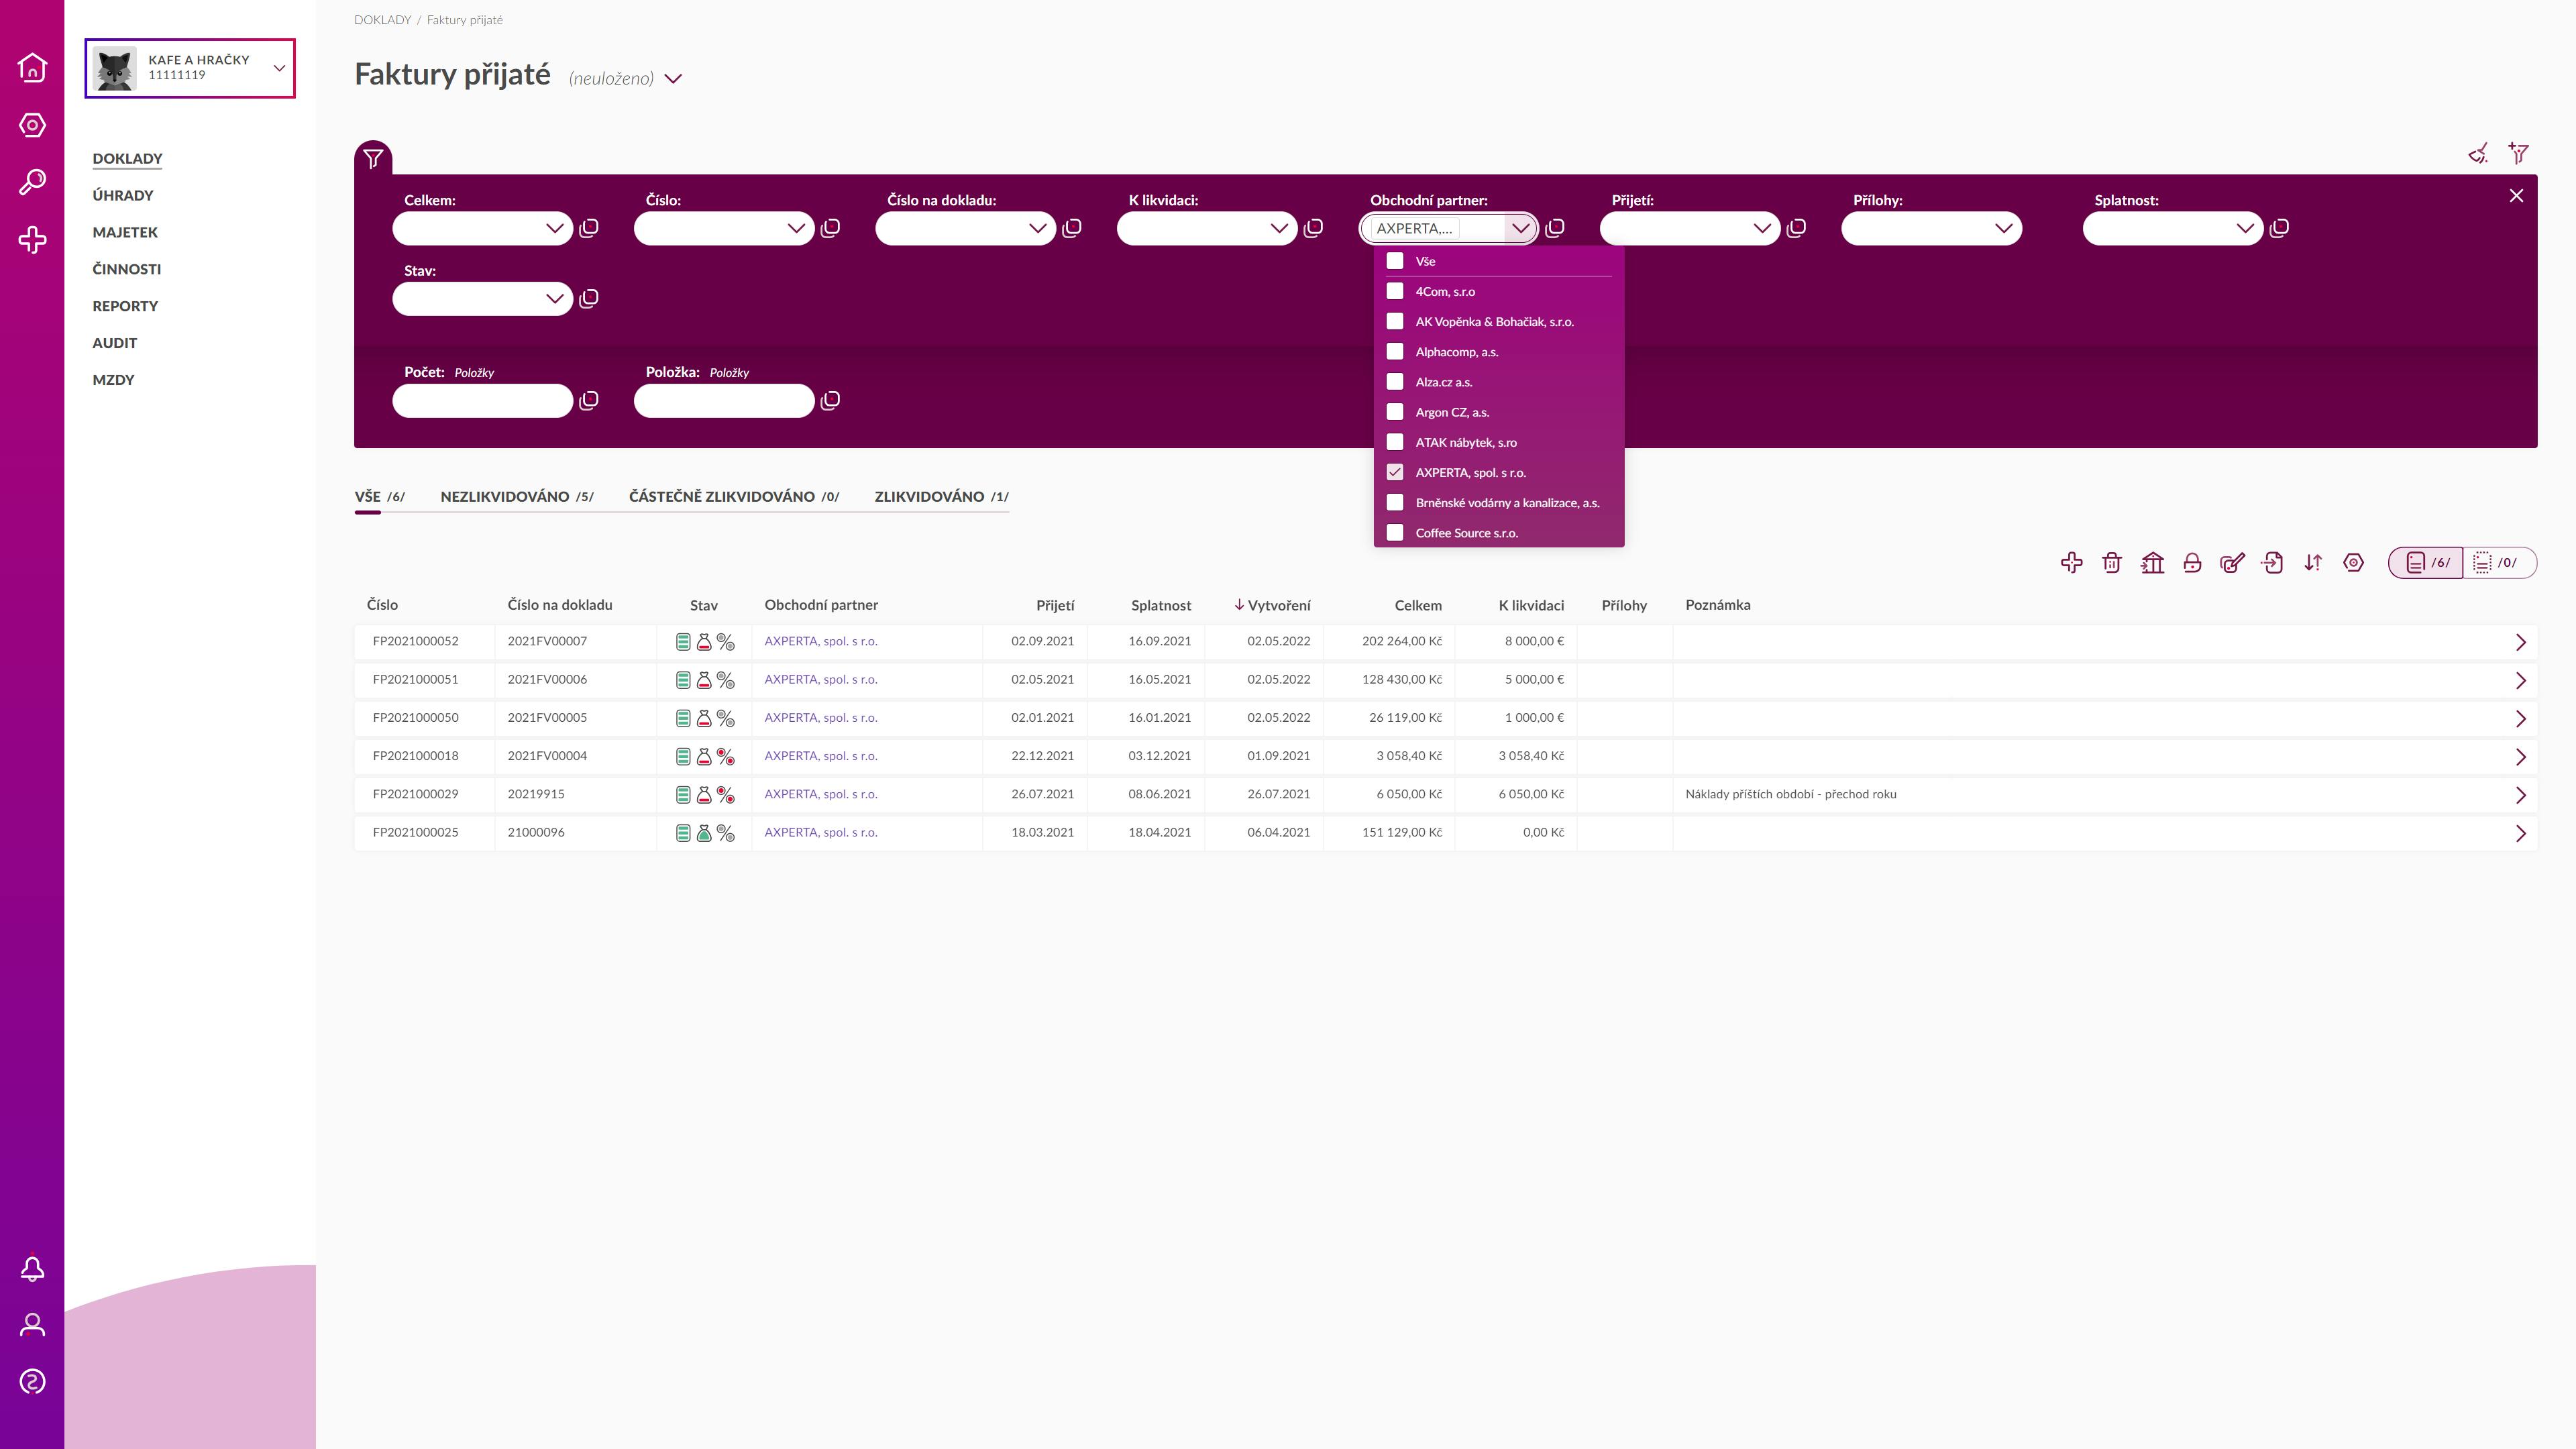Screen dimensions: 2576x1449
Task: Click copy icon next to Celkem filter
Action: point(589,228)
